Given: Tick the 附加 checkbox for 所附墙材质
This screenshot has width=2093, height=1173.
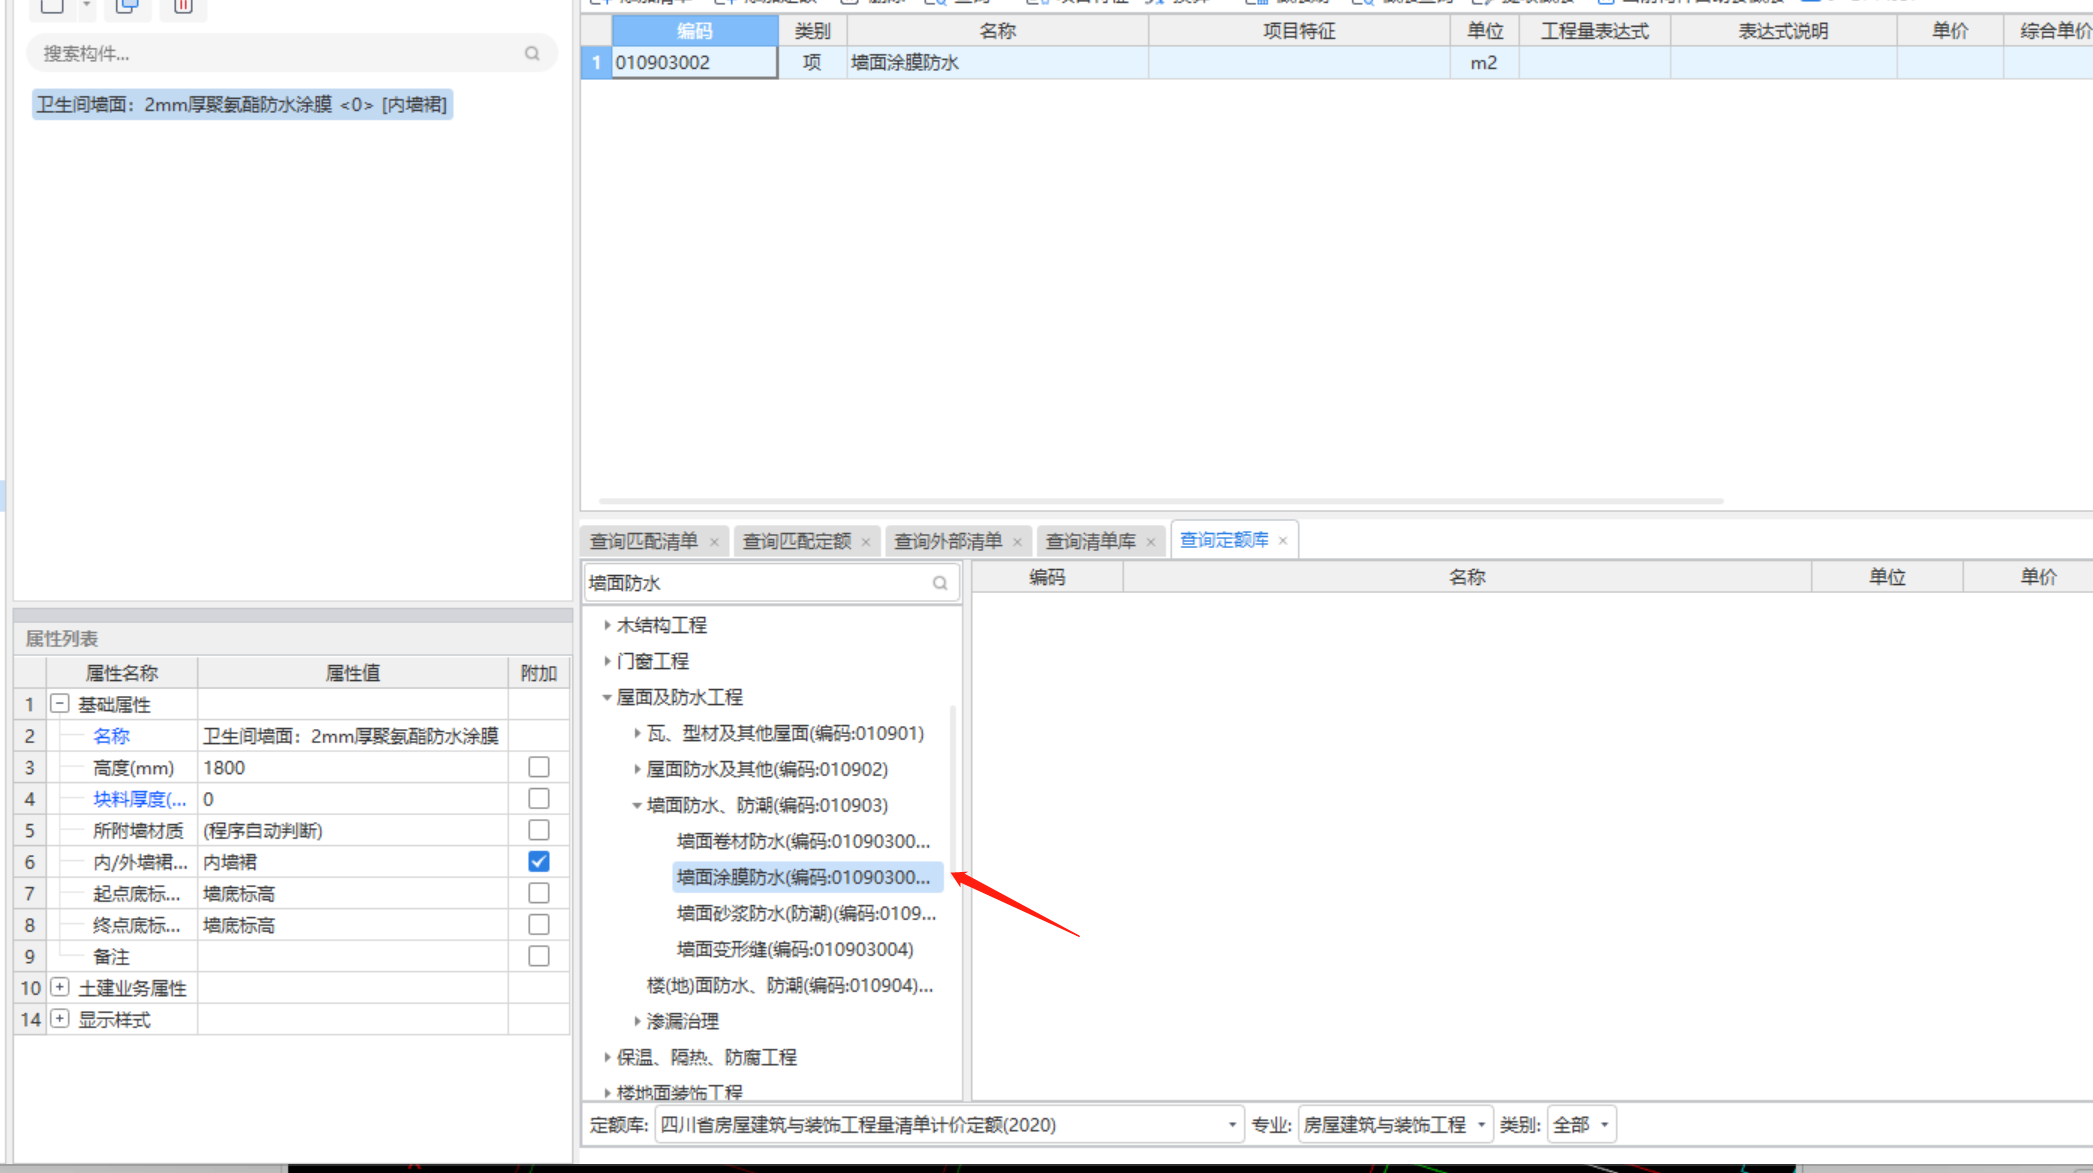Looking at the screenshot, I should (x=539, y=830).
